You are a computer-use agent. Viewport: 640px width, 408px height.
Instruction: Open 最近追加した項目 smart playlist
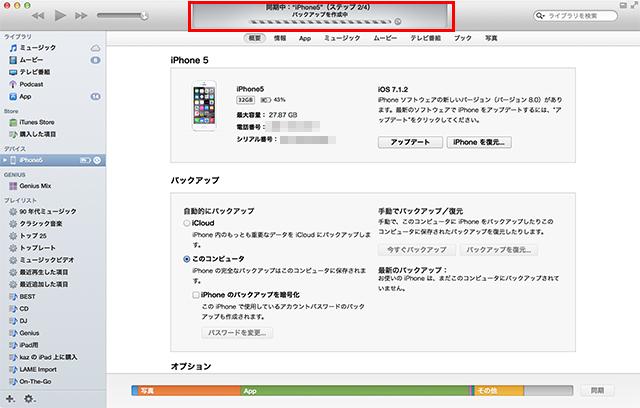click(39, 284)
